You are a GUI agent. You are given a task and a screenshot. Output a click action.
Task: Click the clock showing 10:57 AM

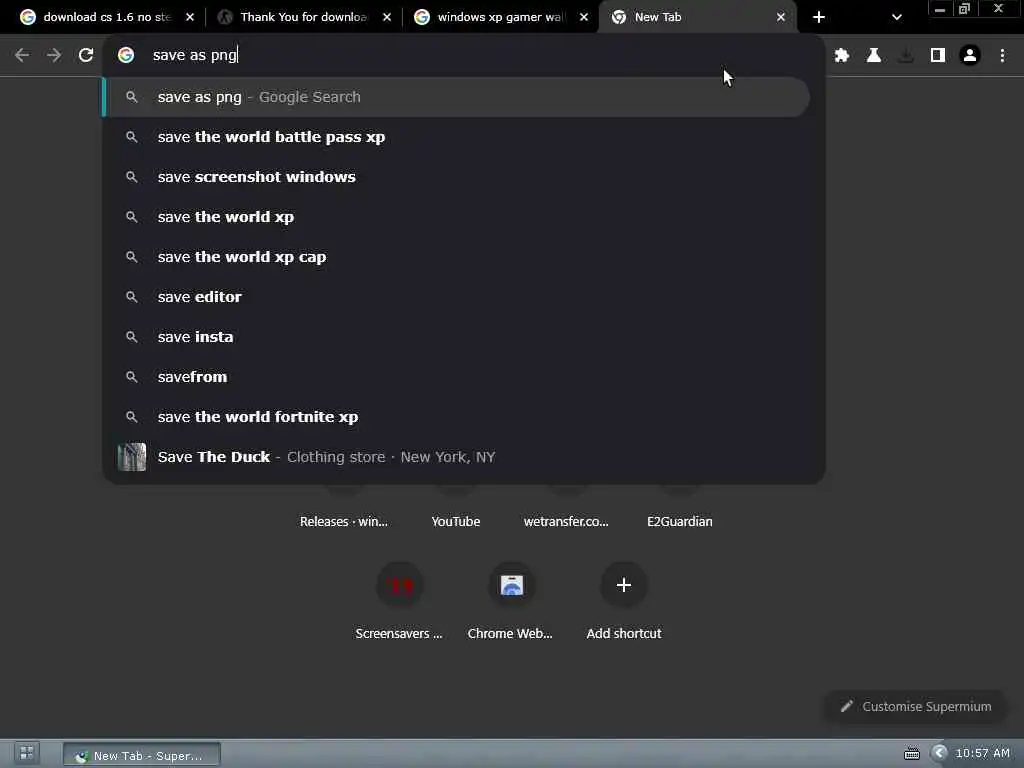[983, 753]
